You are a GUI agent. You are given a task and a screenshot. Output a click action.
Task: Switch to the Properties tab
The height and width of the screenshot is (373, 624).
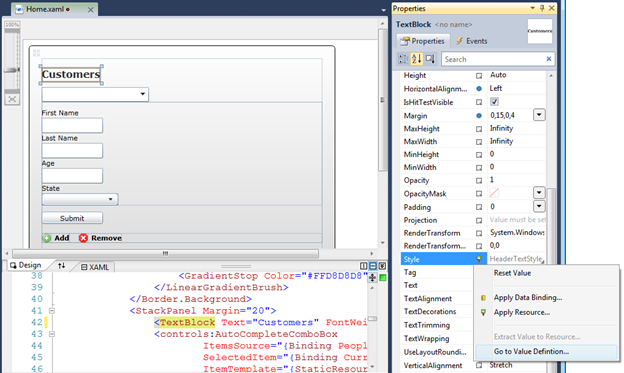pyautogui.click(x=423, y=41)
